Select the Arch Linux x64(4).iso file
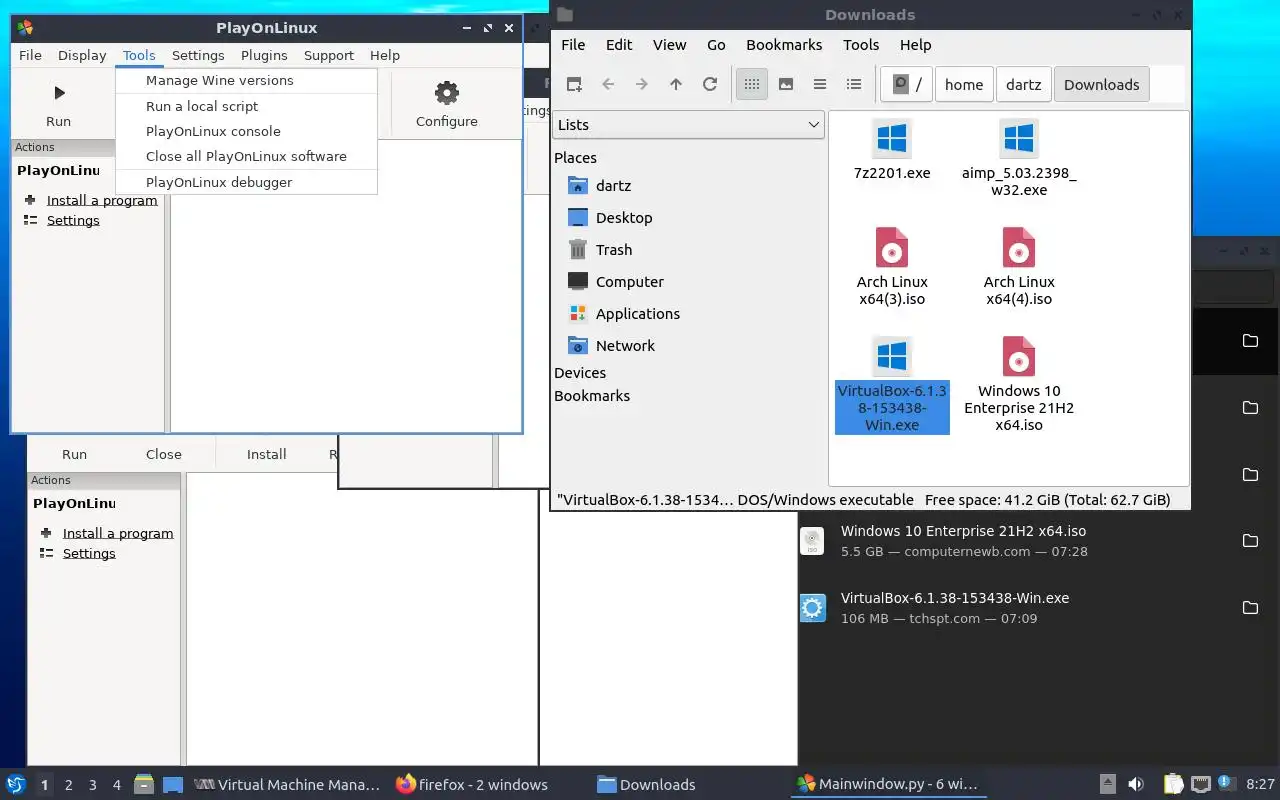 pyautogui.click(x=1019, y=266)
